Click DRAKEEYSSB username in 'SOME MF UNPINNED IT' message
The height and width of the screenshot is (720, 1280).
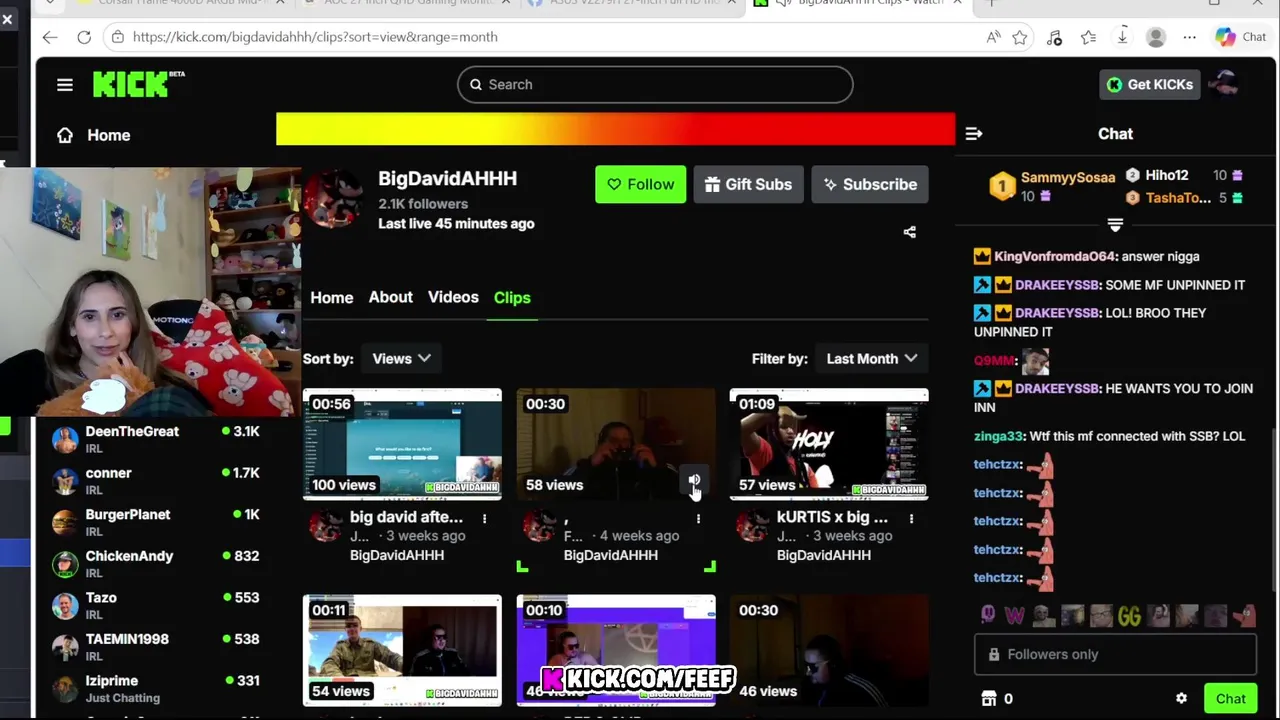[1057, 285]
